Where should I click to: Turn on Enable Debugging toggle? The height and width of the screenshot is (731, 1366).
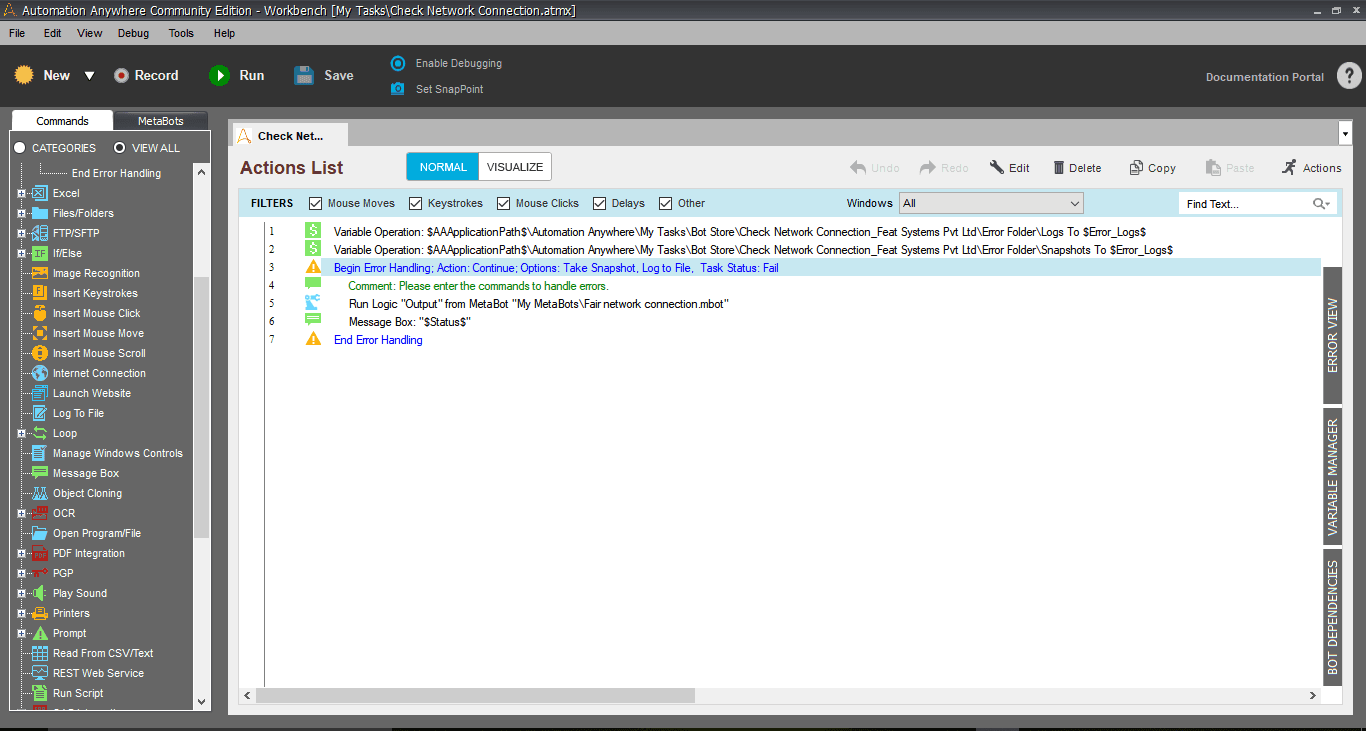pos(398,63)
